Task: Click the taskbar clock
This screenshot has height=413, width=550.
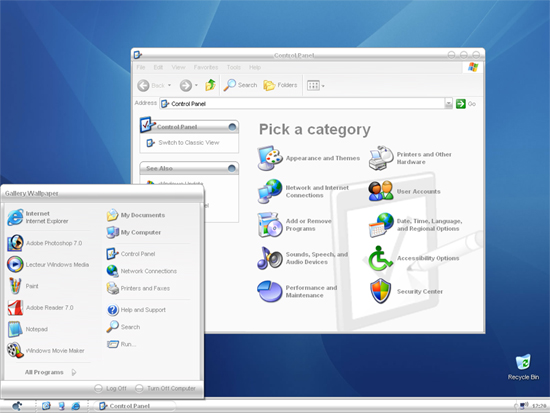Action: click(x=539, y=406)
